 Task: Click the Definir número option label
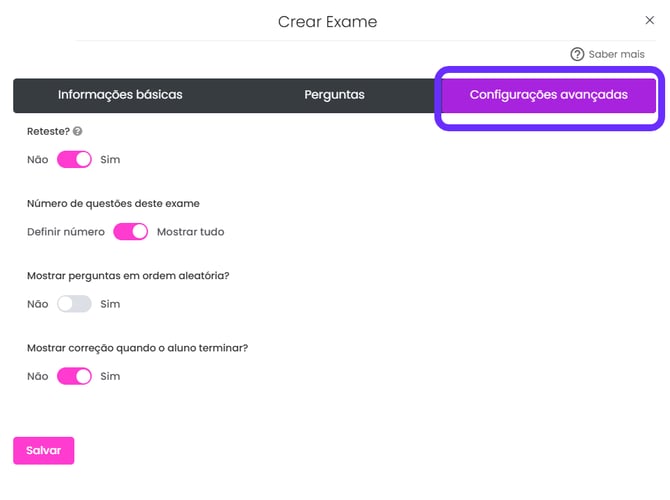[x=66, y=232]
